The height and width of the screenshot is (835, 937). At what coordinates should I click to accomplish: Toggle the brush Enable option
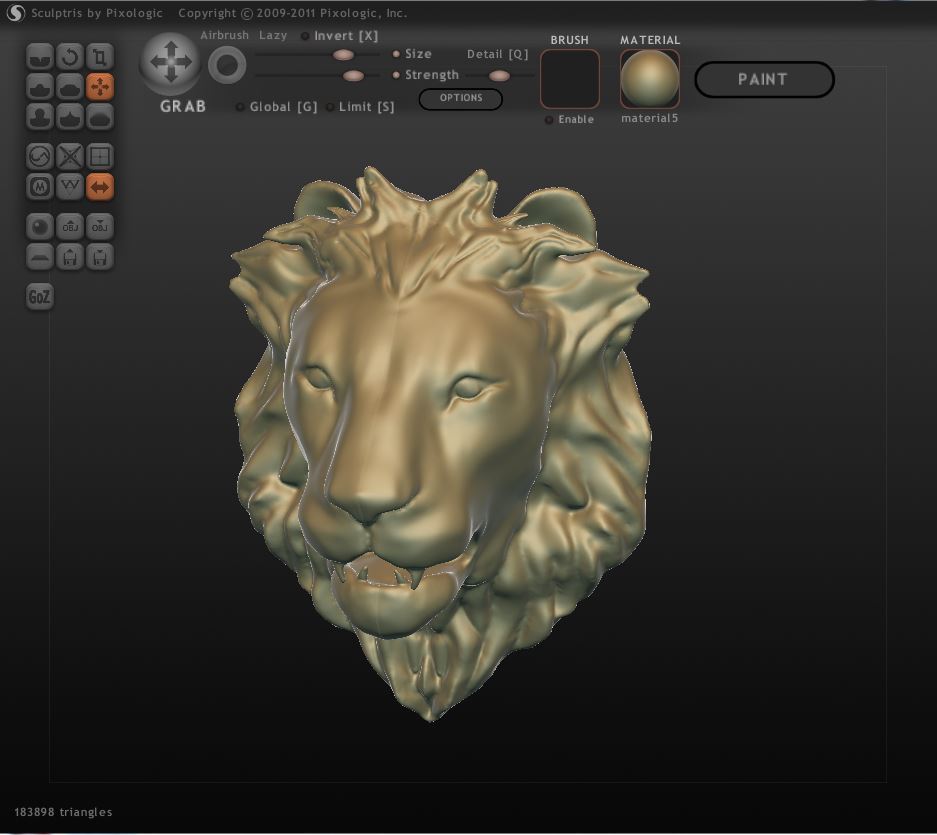pyautogui.click(x=569, y=120)
